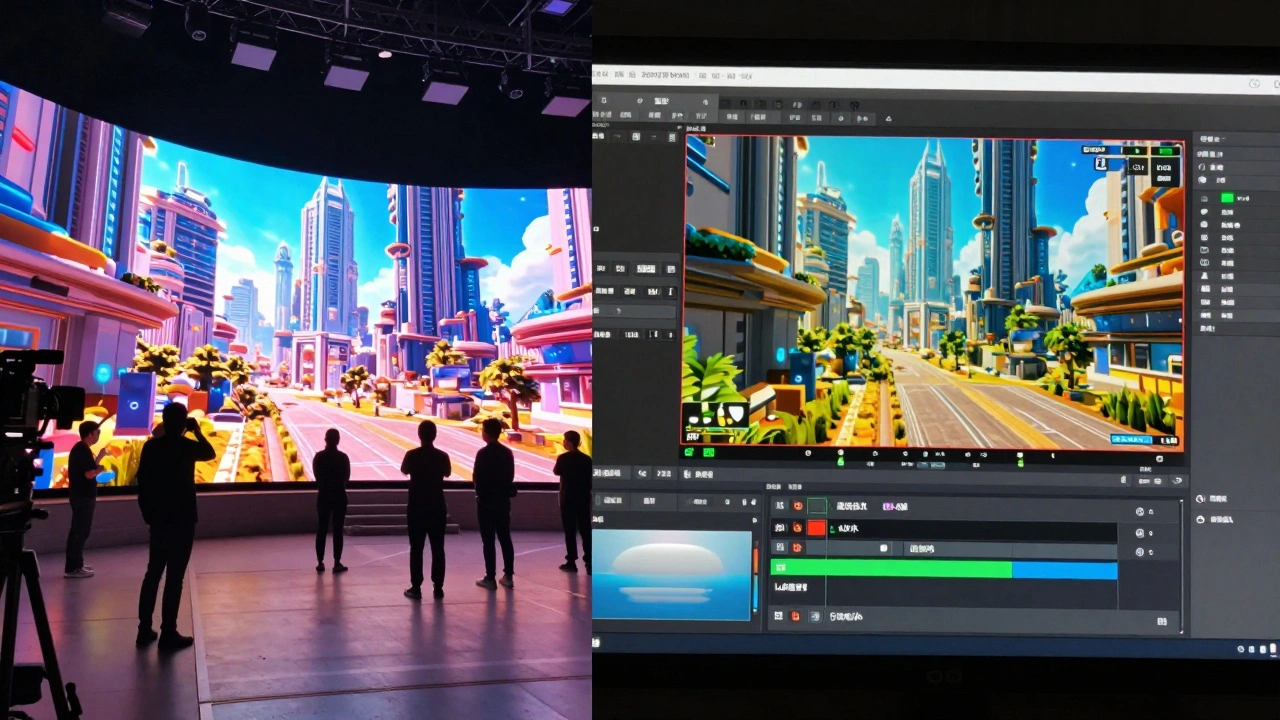Click the green indicator in viewport top-right overlay
Screen dimensions: 1280x720
coord(1165,151)
